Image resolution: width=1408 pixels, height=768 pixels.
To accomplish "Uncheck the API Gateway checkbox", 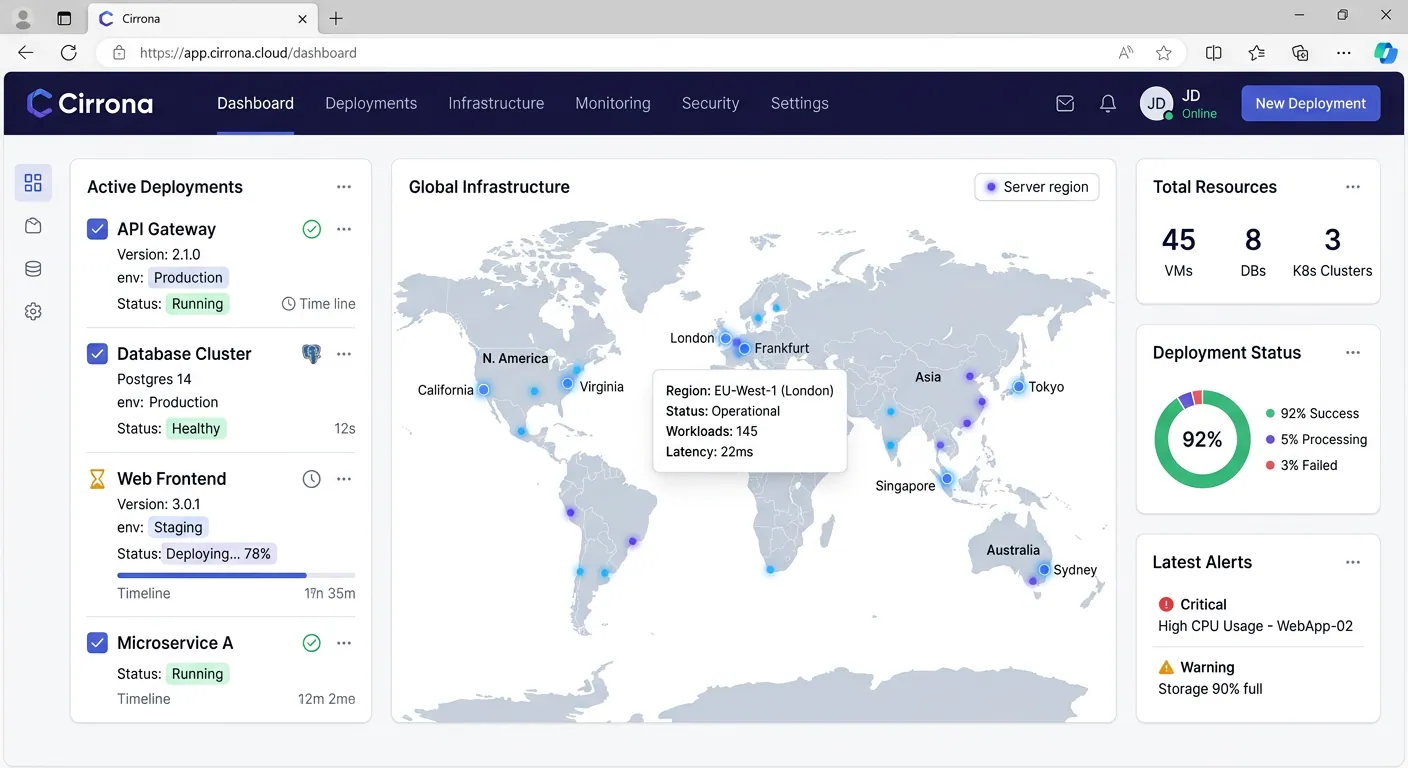I will [97, 229].
